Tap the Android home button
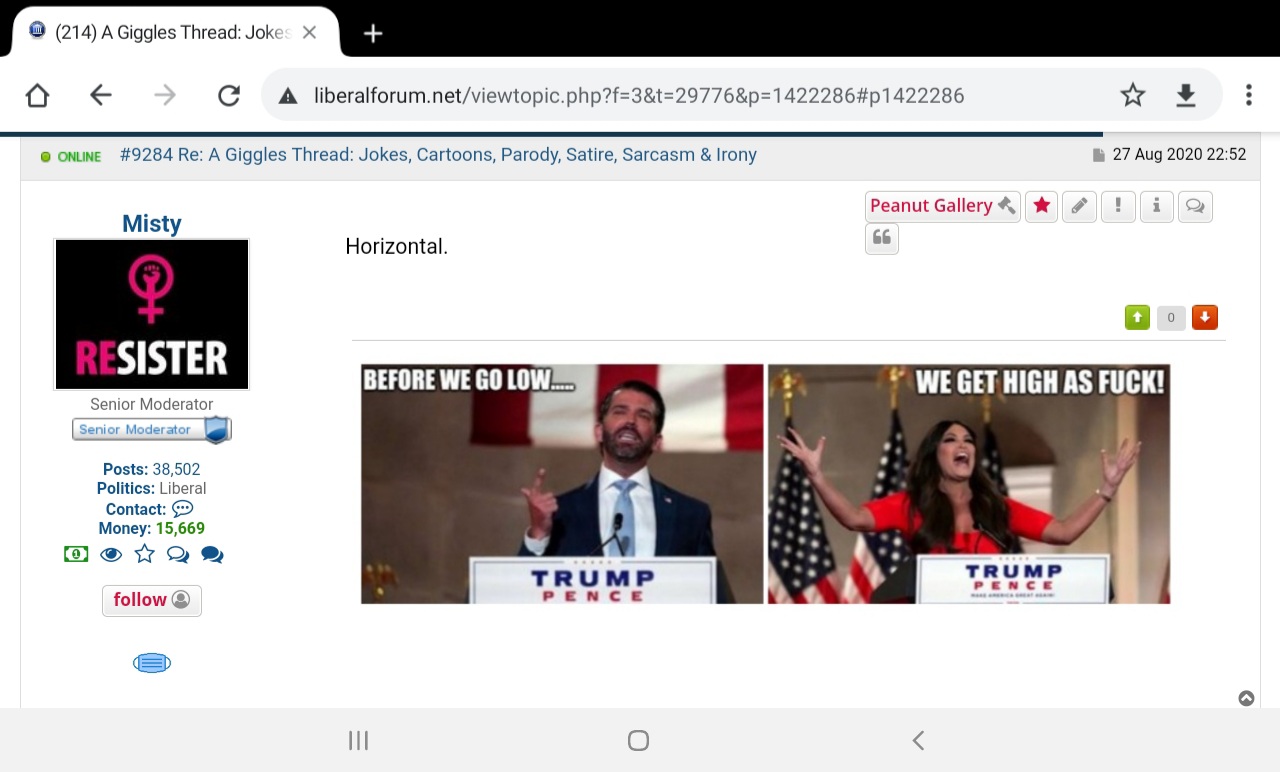 coord(638,740)
